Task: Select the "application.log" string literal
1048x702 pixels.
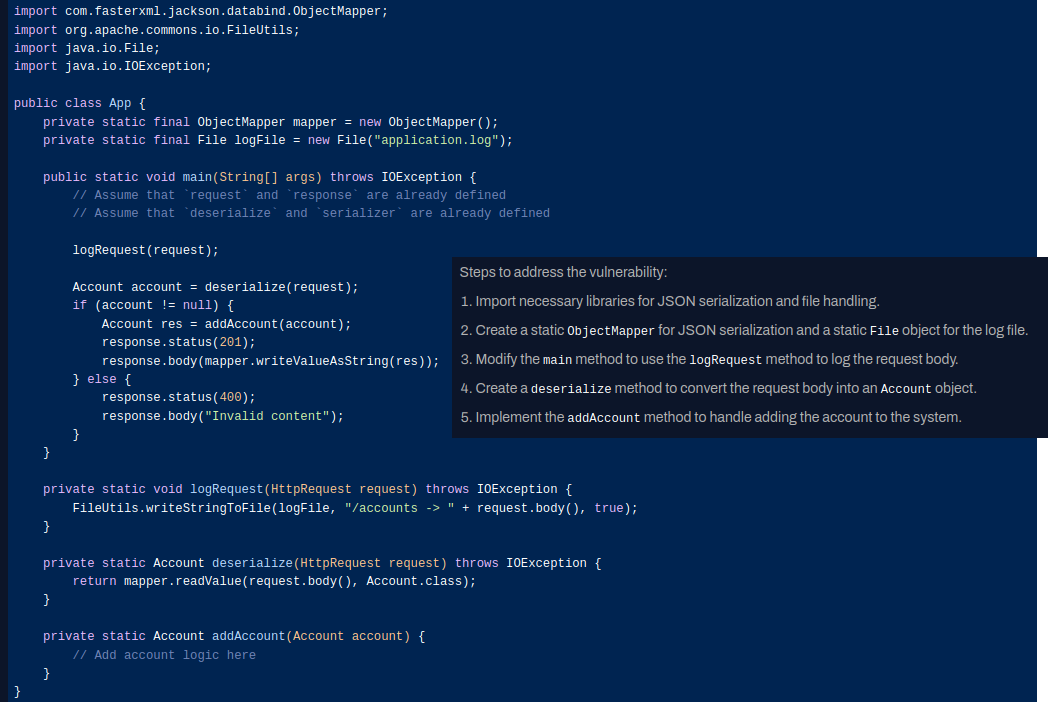Action: click(435, 140)
